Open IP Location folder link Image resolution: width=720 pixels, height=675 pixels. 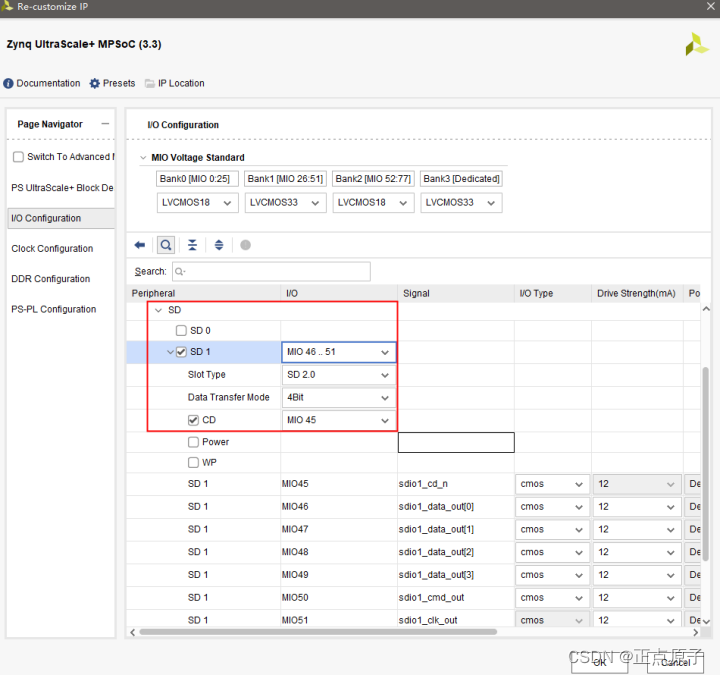(x=174, y=83)
